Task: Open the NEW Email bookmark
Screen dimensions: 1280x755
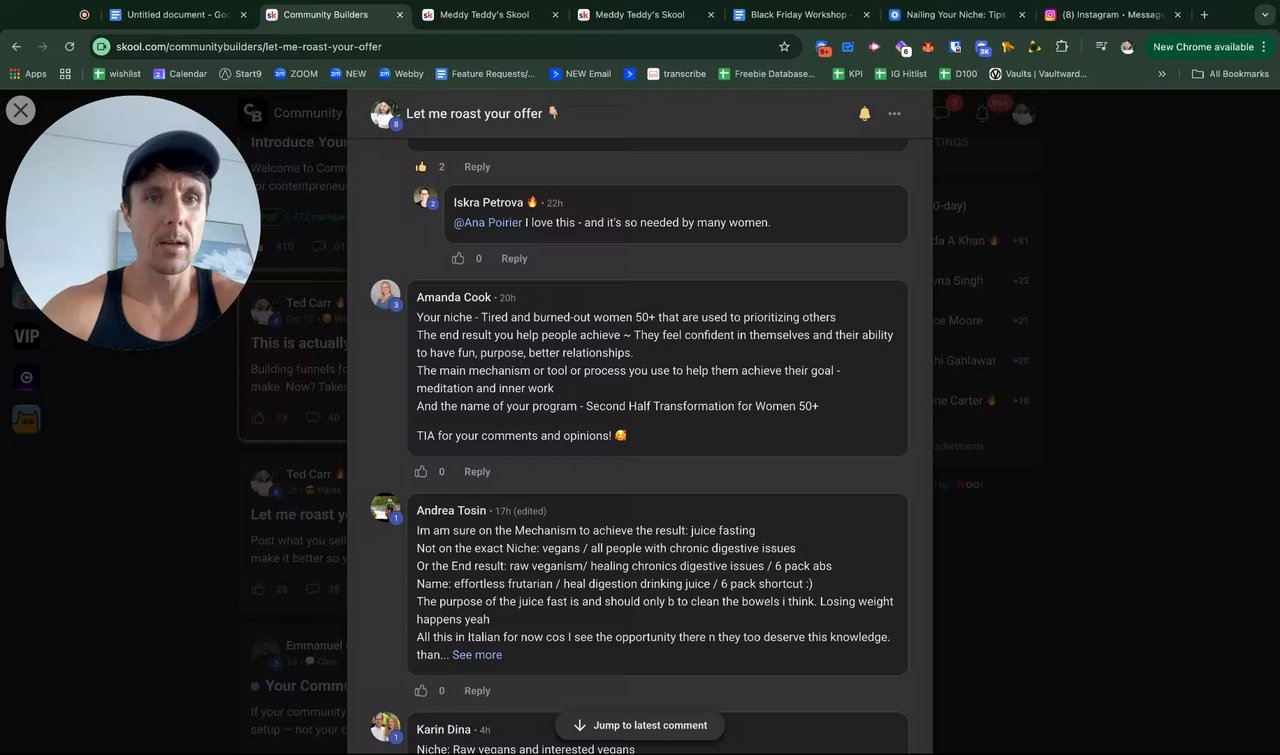Action: [580, 74]
